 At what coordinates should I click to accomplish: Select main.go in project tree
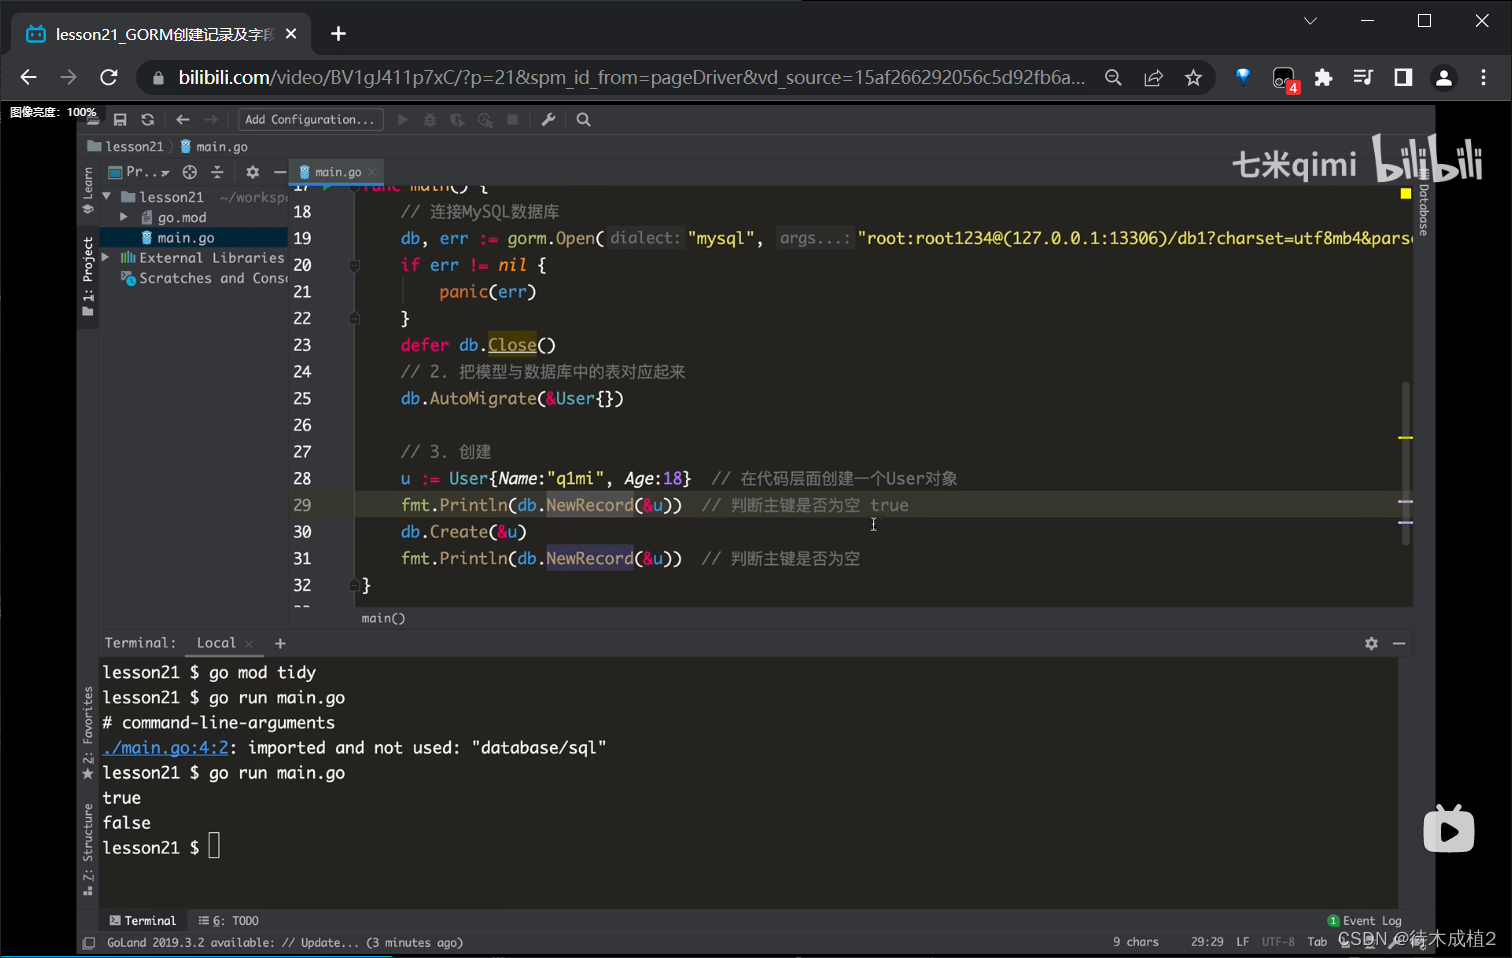tap(185, 238)
